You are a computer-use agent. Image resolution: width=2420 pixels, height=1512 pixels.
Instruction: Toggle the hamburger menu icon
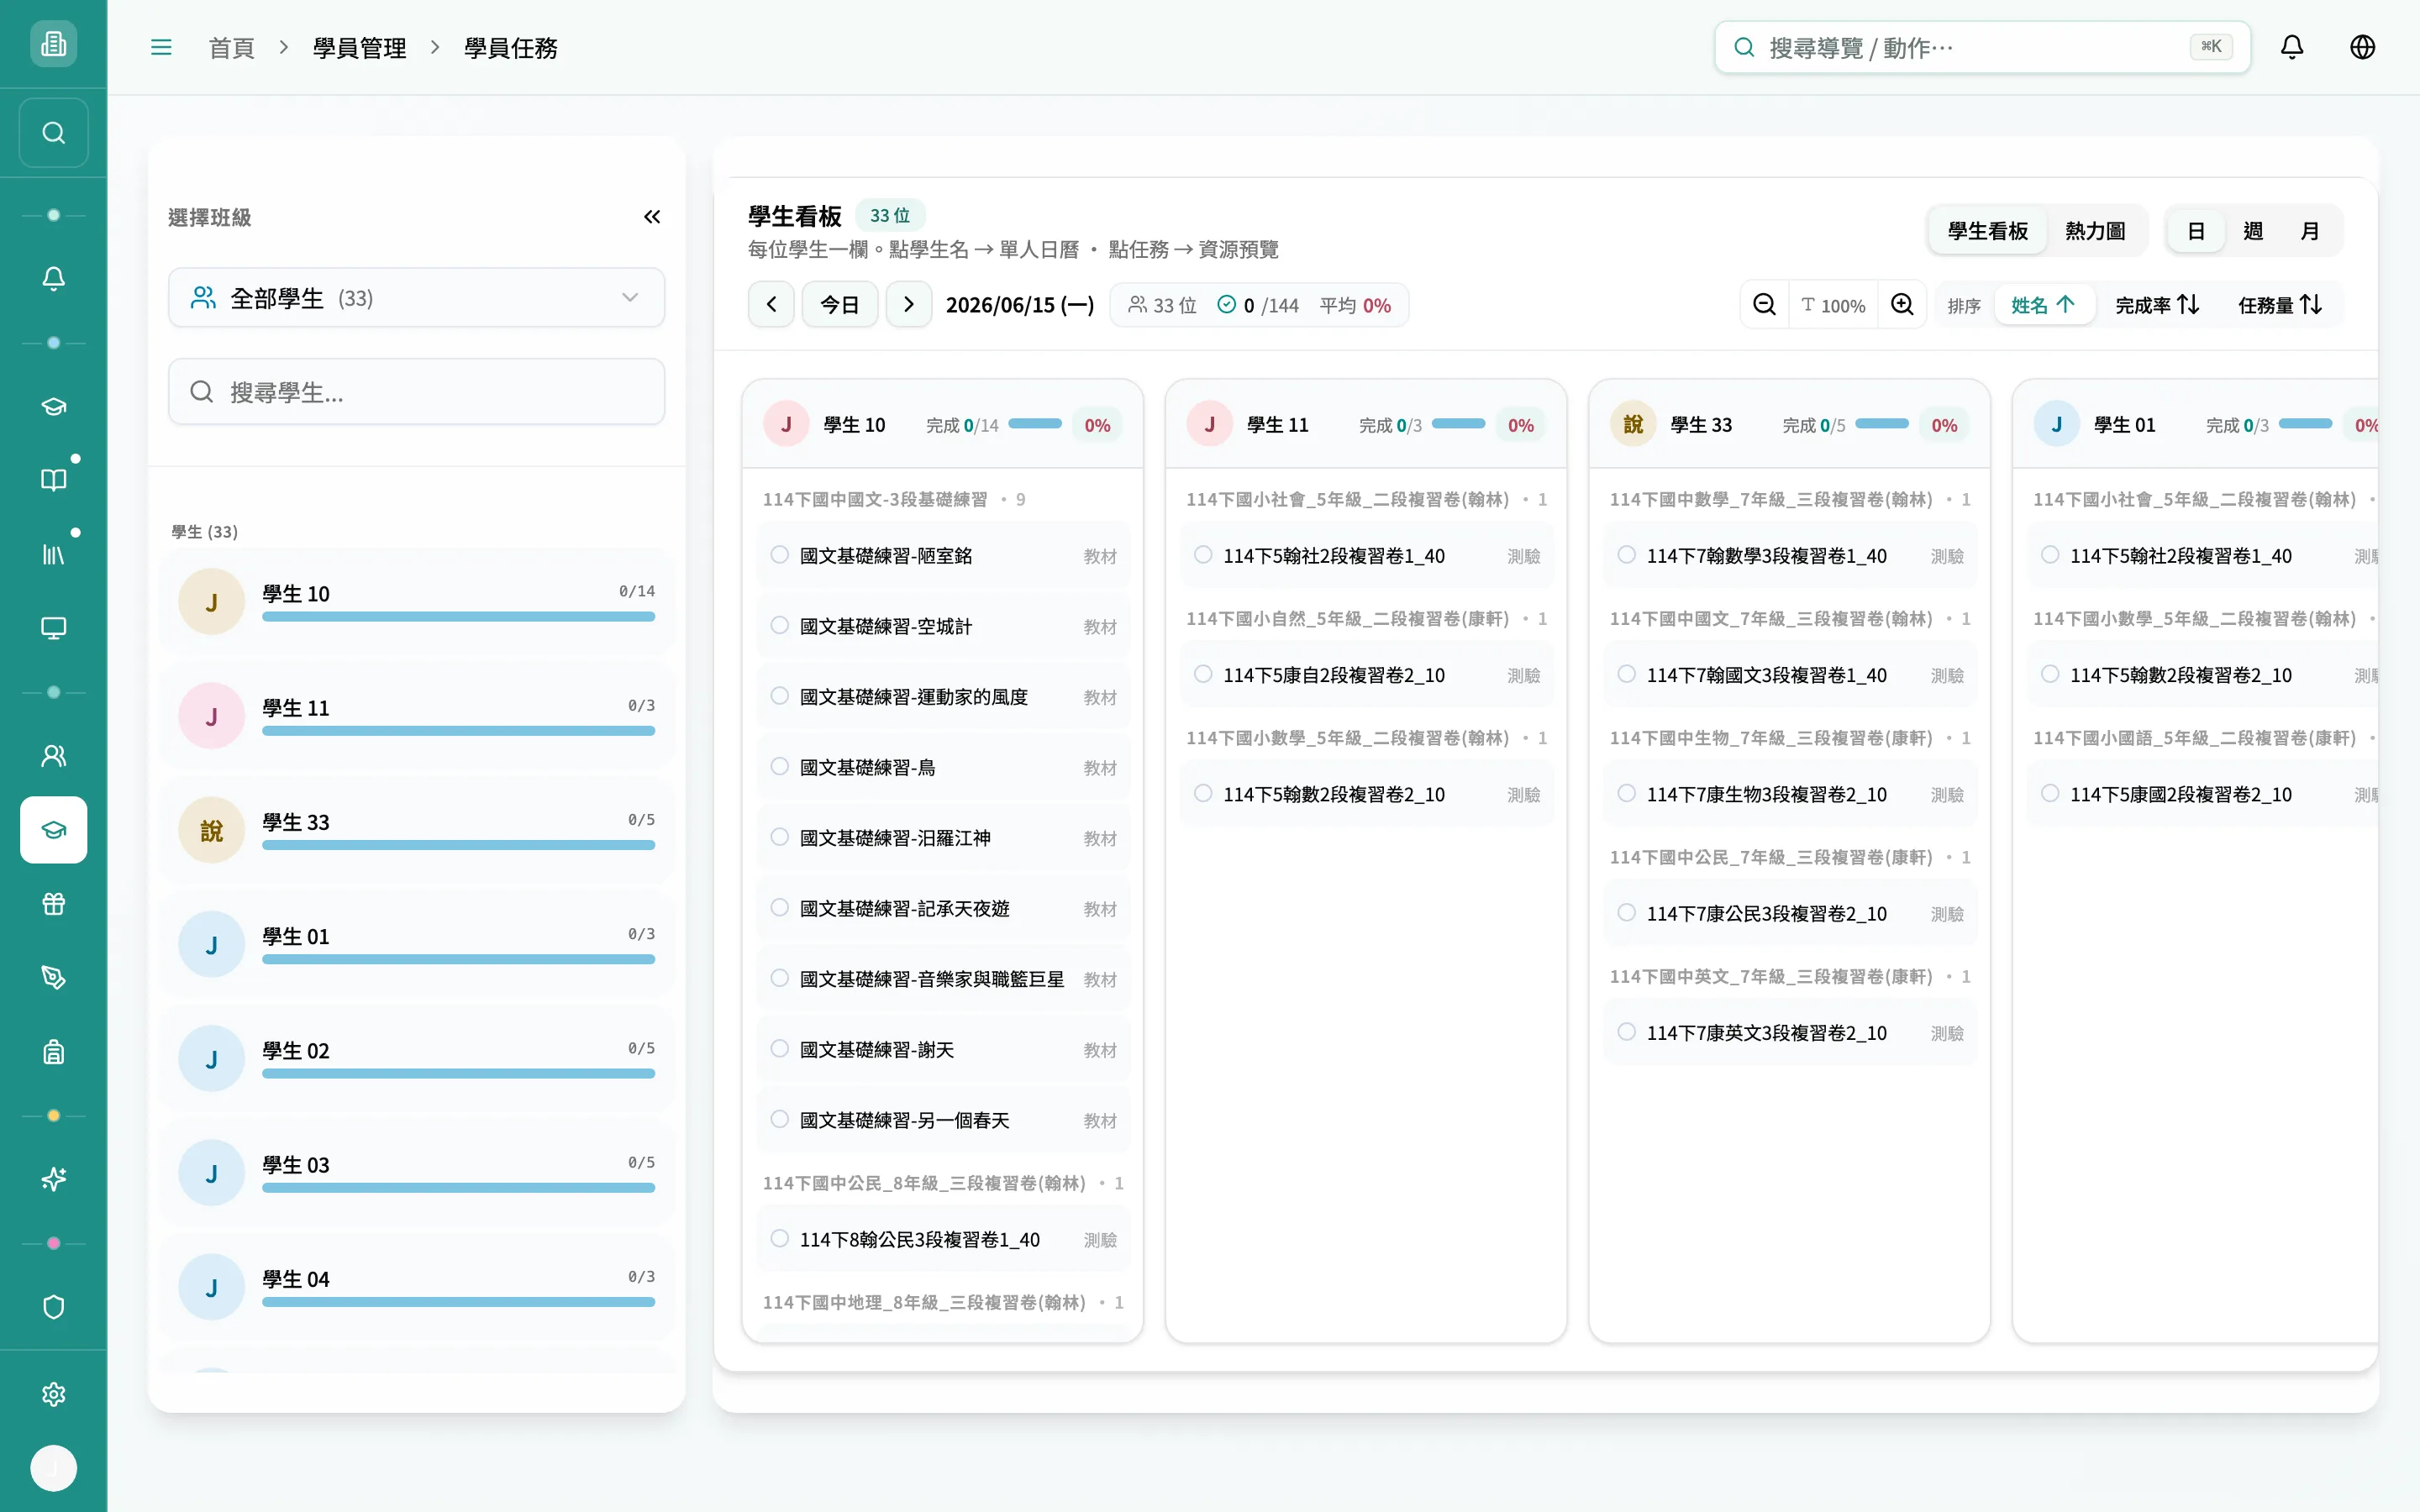[x=161, y=47]
